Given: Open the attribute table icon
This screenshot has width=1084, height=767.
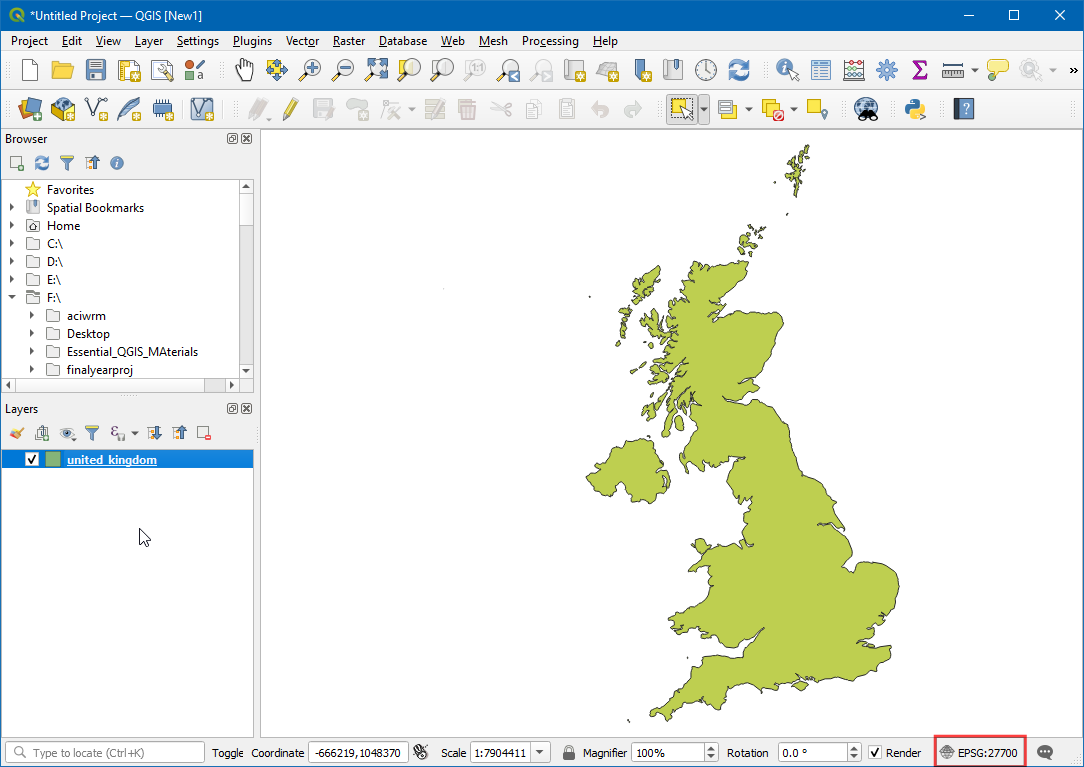Looking at the screenshot, I should (821, 70).
